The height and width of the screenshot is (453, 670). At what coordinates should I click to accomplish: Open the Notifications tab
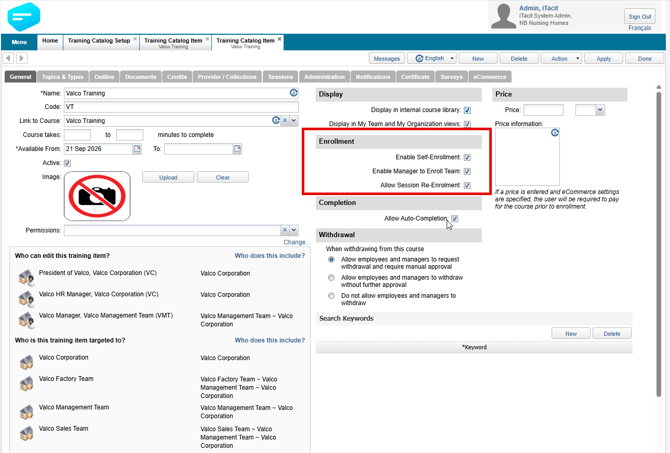click(373, 77)
